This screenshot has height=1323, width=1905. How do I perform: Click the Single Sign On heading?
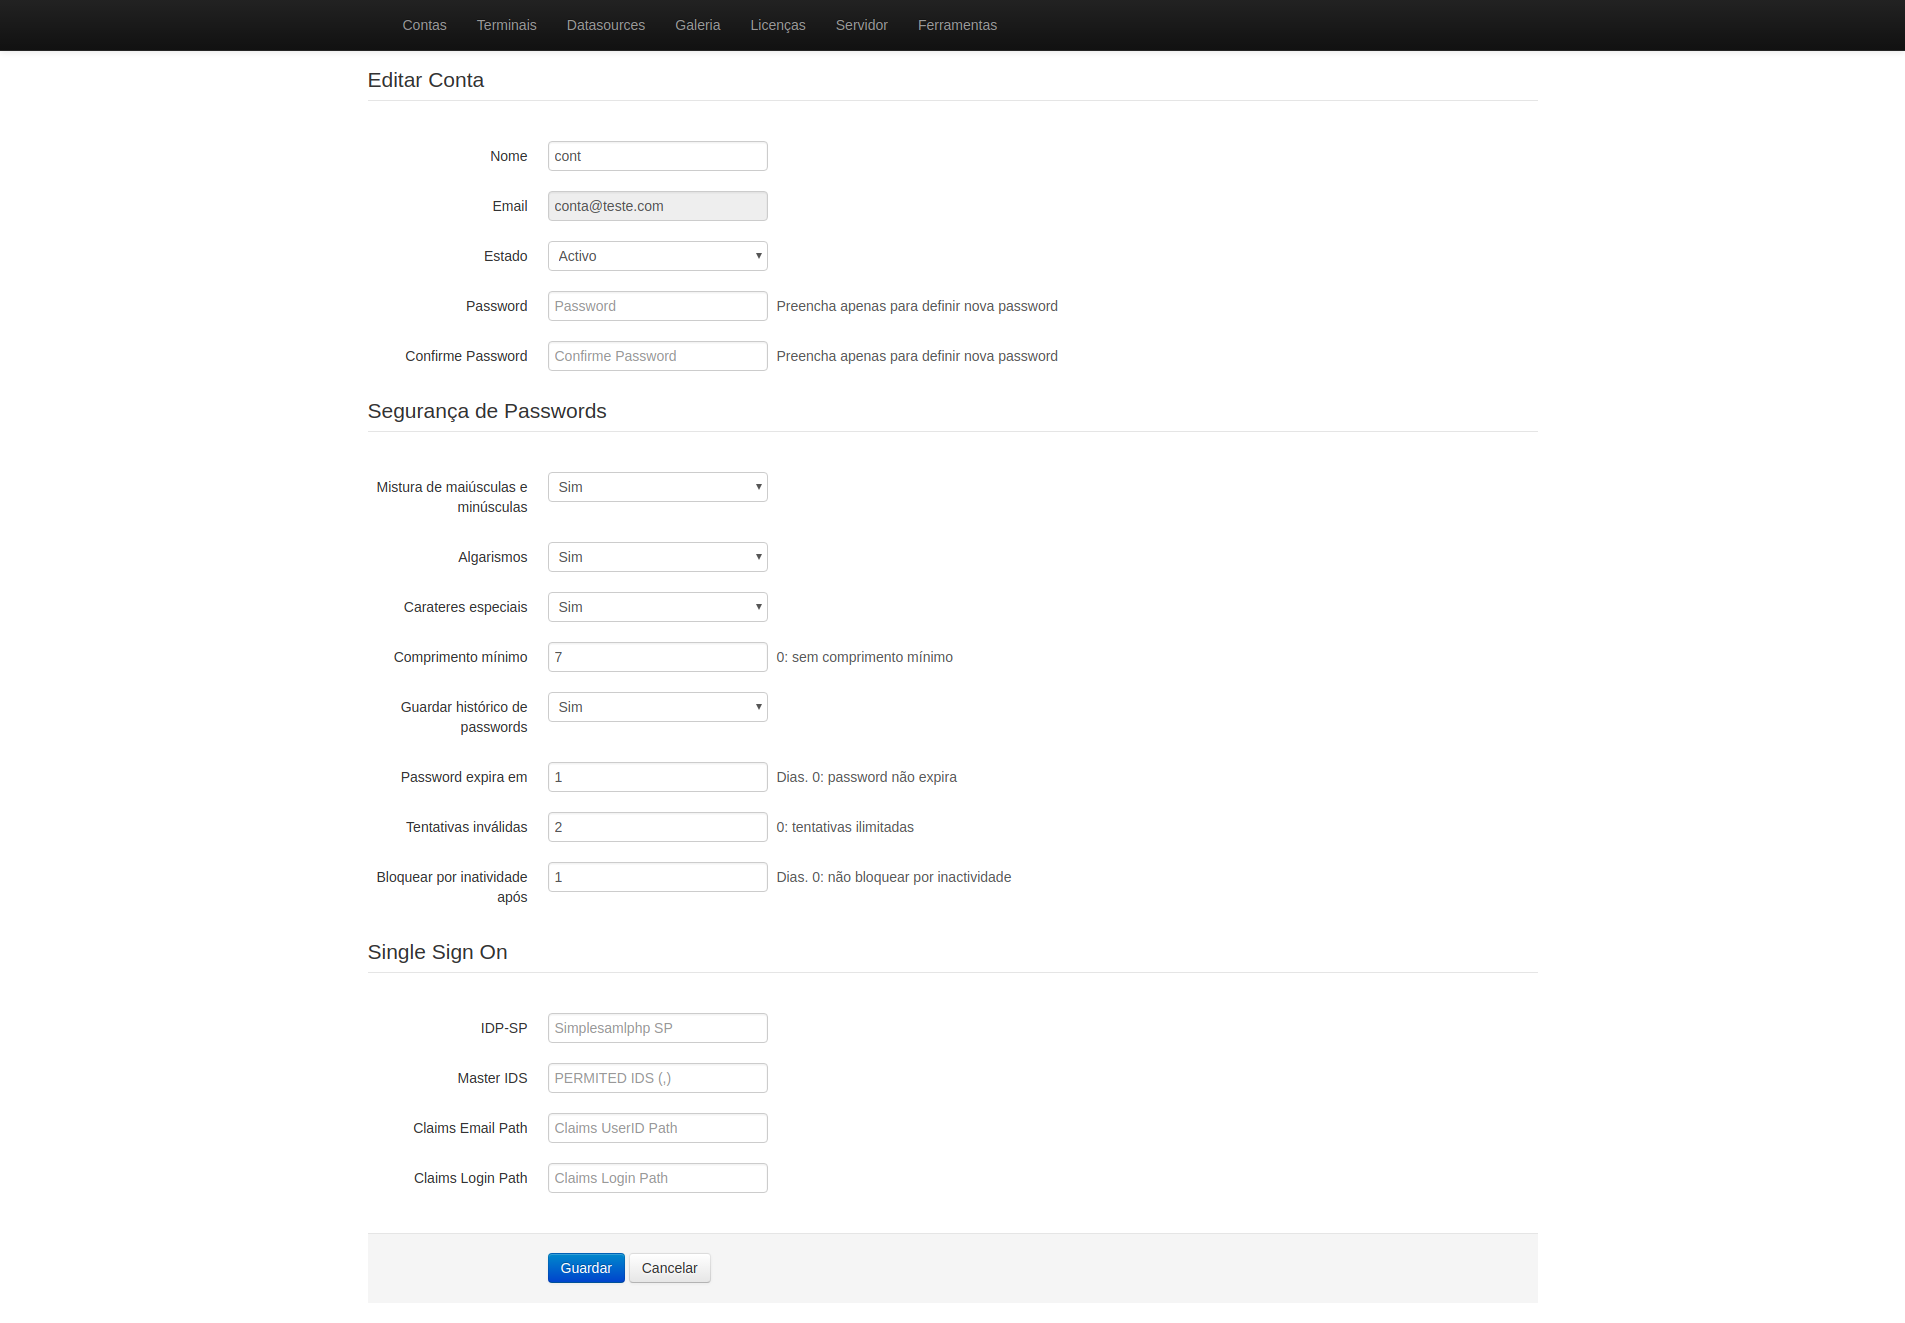pos(437,952)
